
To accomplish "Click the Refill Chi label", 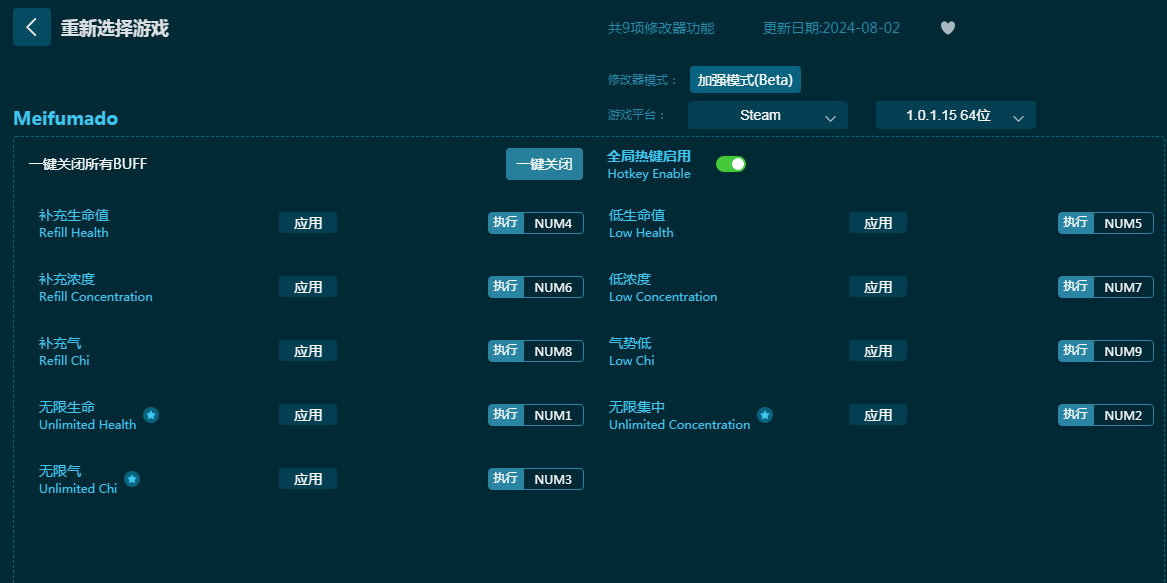I will pos(64,360).
